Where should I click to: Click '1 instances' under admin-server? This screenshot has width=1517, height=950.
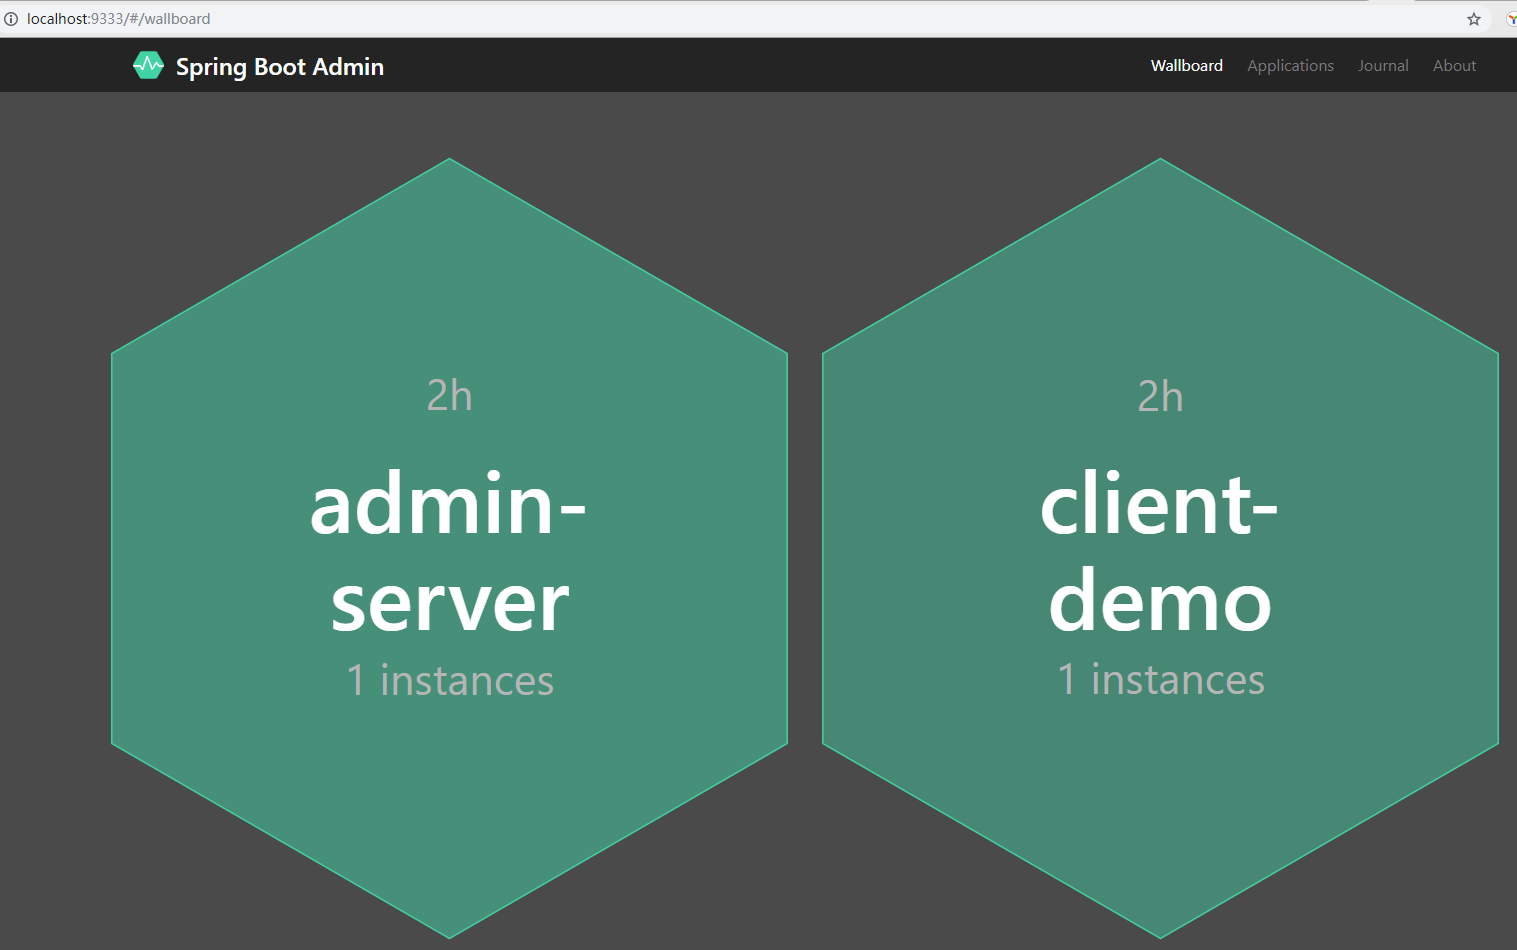click(450, 680)
